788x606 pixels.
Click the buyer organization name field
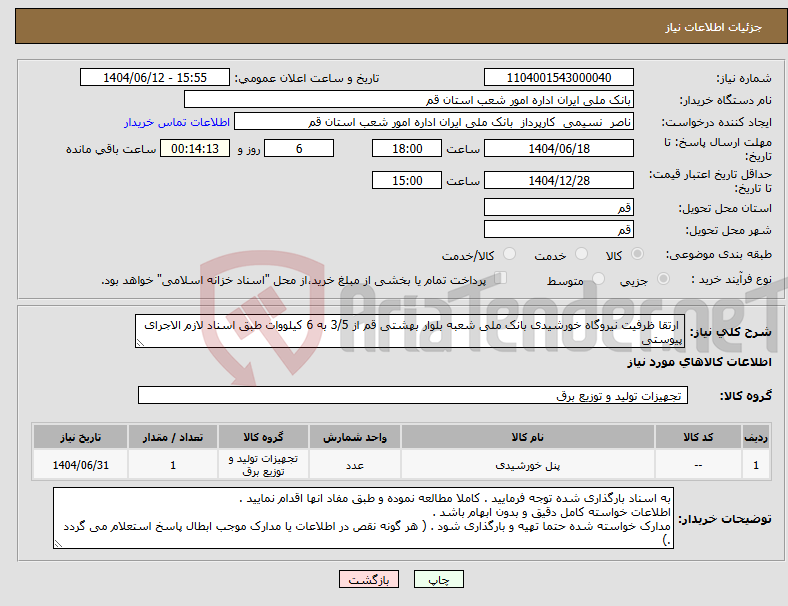click(409, 99)
